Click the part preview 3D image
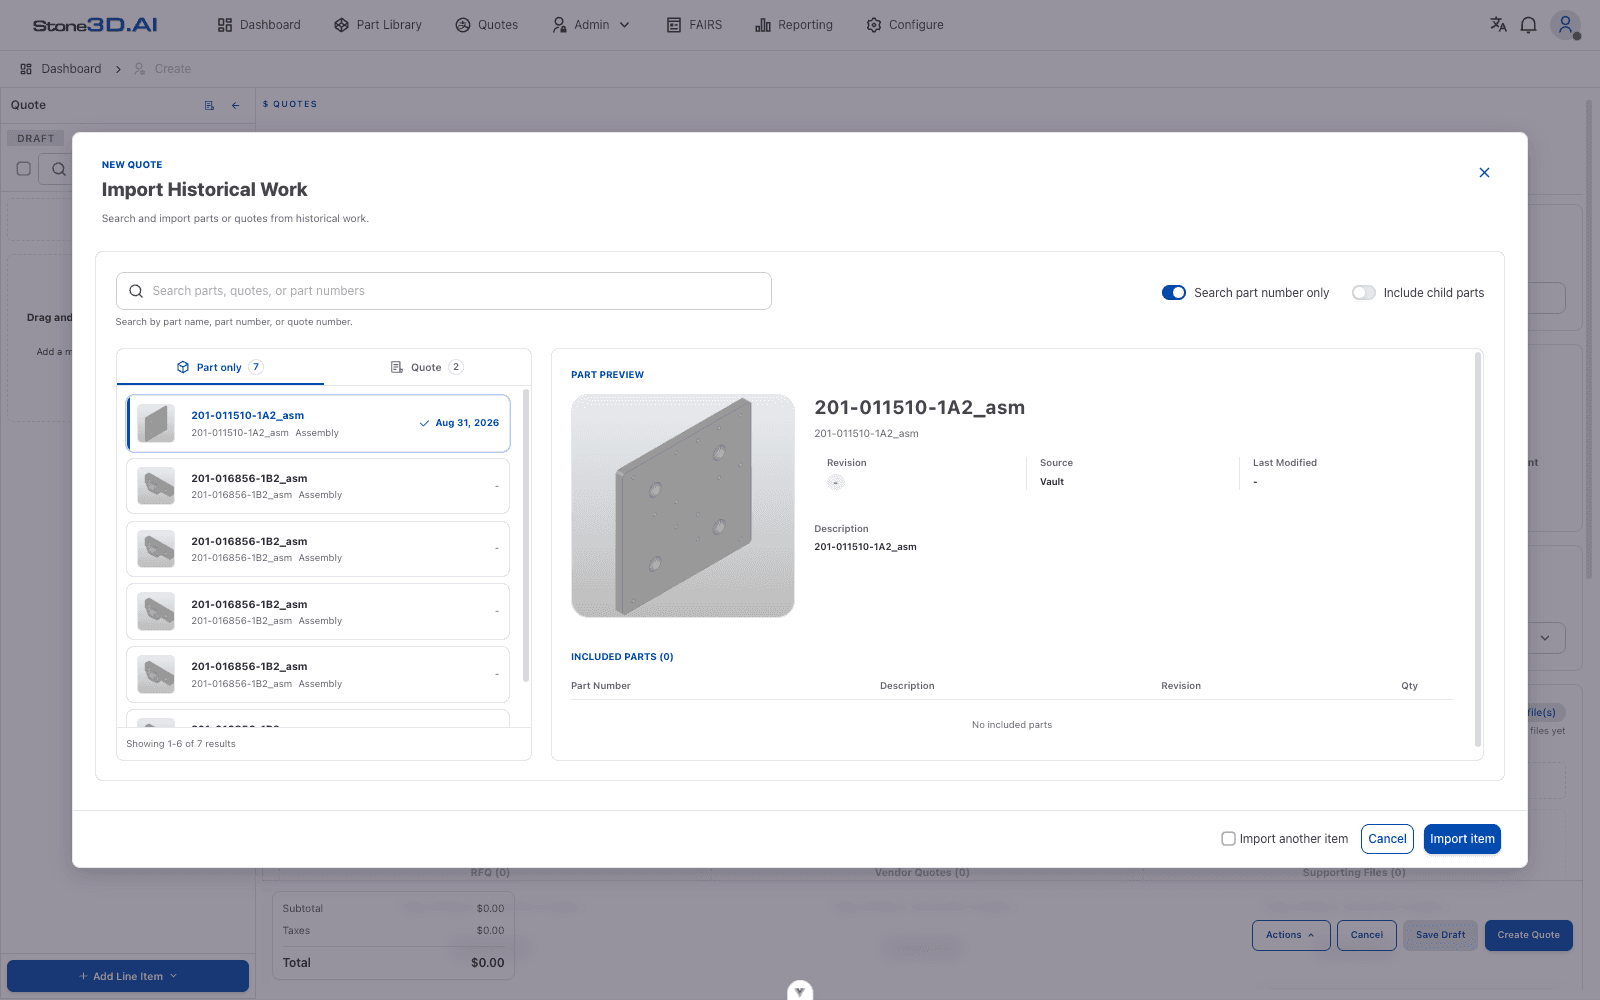The image size is (1600, 1000). click(x=683, y=506)
